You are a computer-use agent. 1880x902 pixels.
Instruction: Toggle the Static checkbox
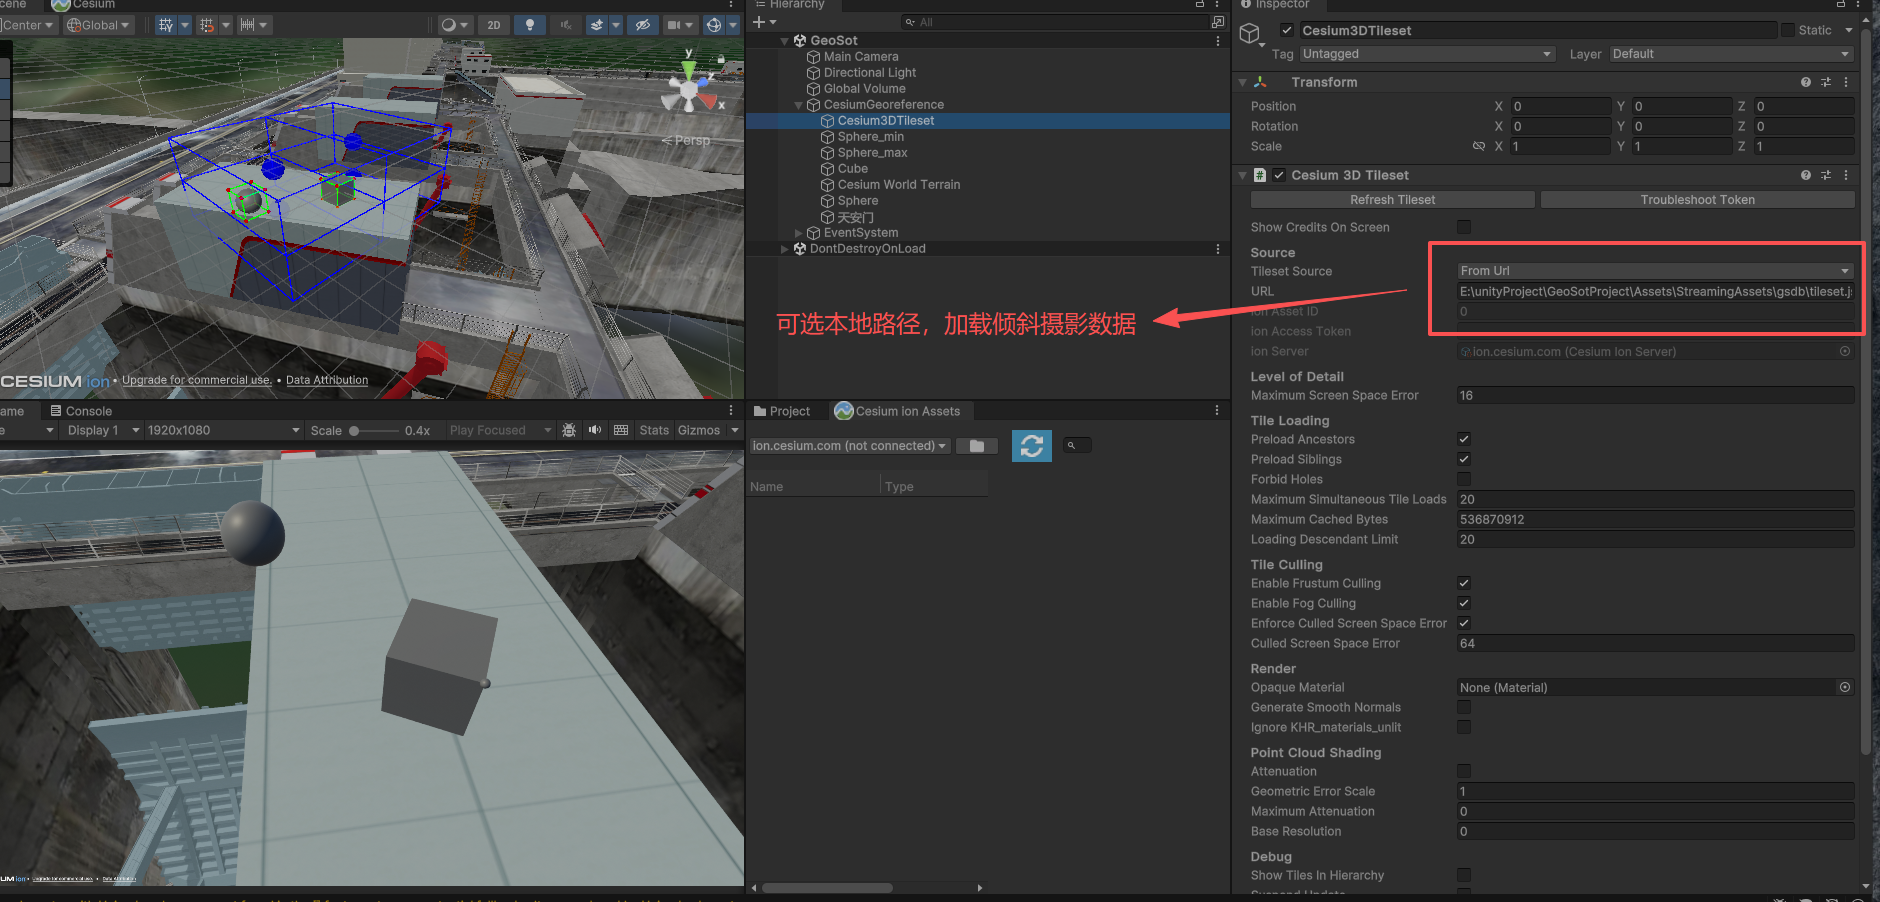(x=1788, y=30)
